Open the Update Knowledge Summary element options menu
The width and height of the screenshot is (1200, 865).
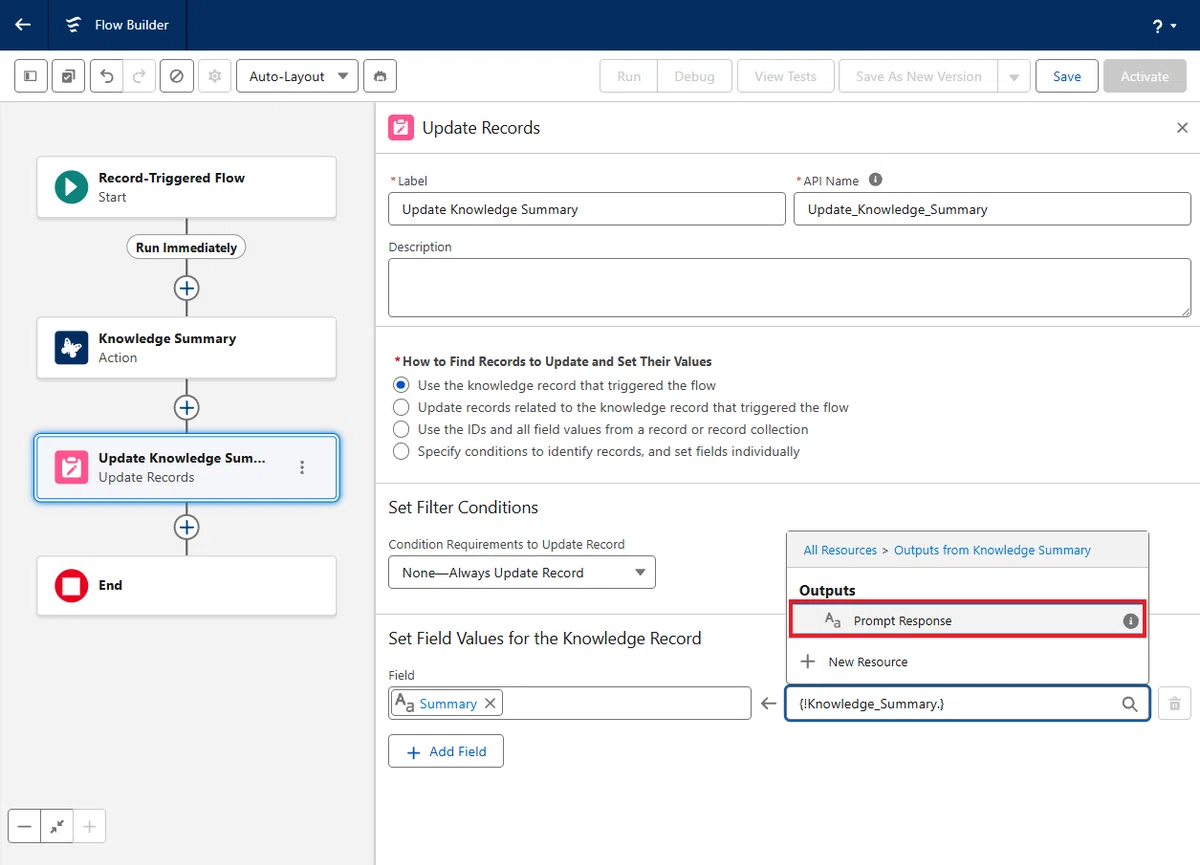(302, 467)
